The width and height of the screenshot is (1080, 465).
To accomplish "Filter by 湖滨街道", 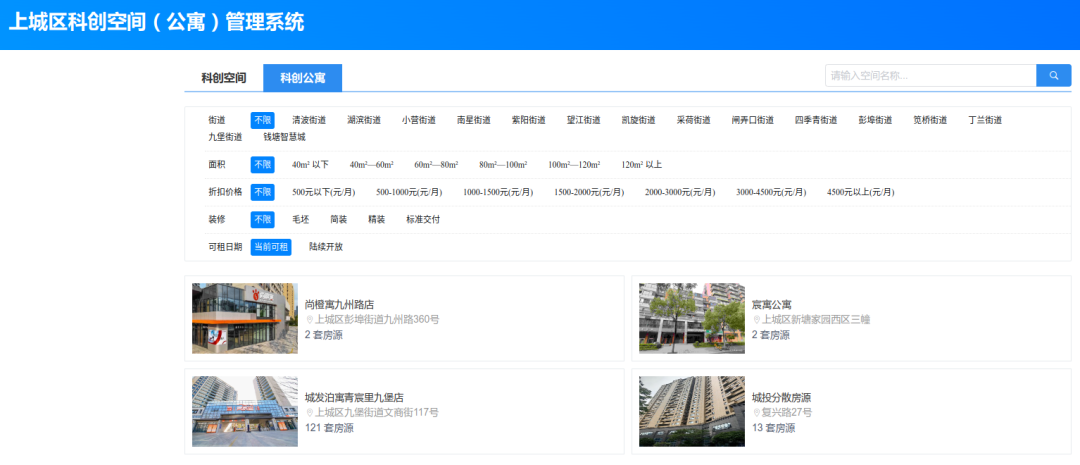I will coord(364,120).
